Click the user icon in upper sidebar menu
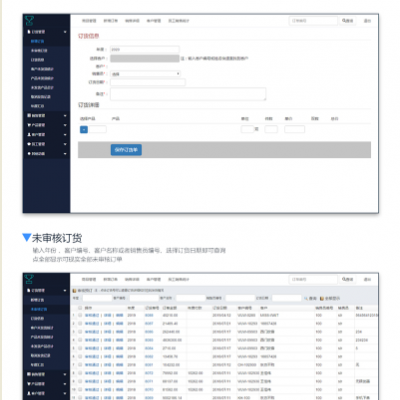Viewport: 400px width, 400px height. (x=29, y=135)
